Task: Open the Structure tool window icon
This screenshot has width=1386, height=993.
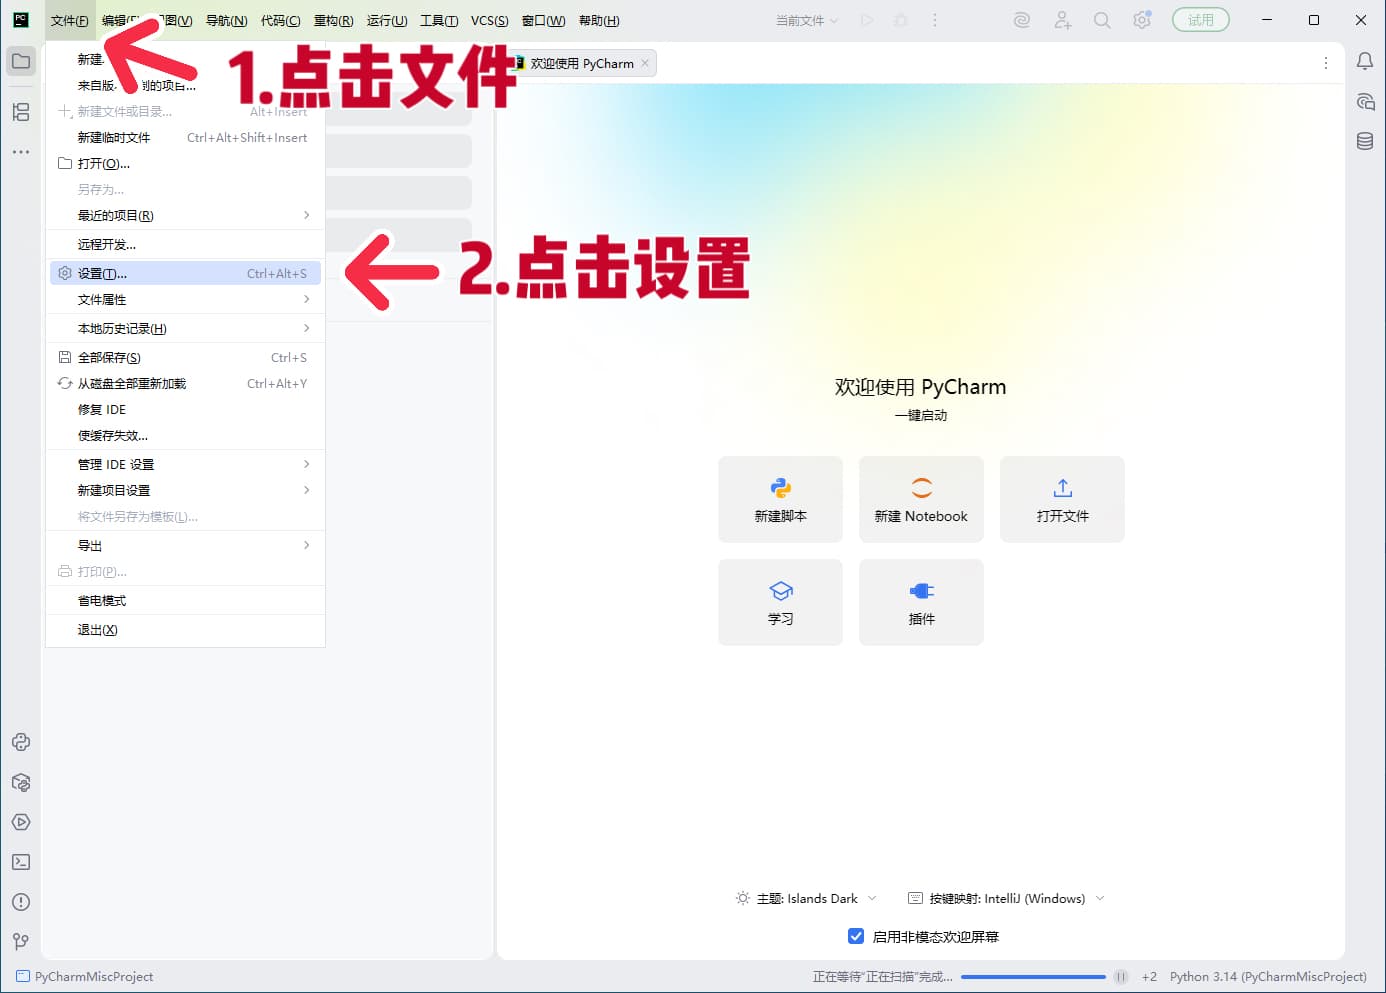Action: tap(21, 112)
